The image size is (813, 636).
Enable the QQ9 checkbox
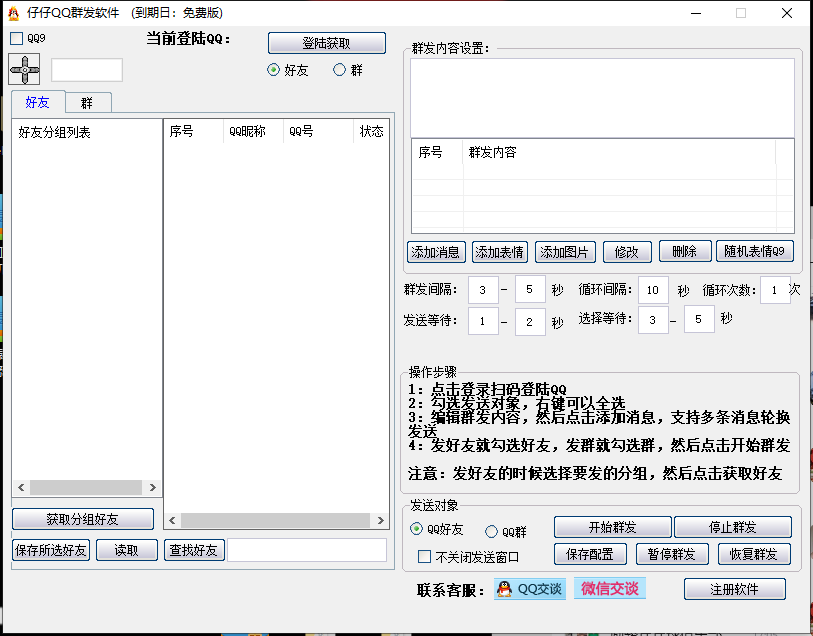(17, 38)
